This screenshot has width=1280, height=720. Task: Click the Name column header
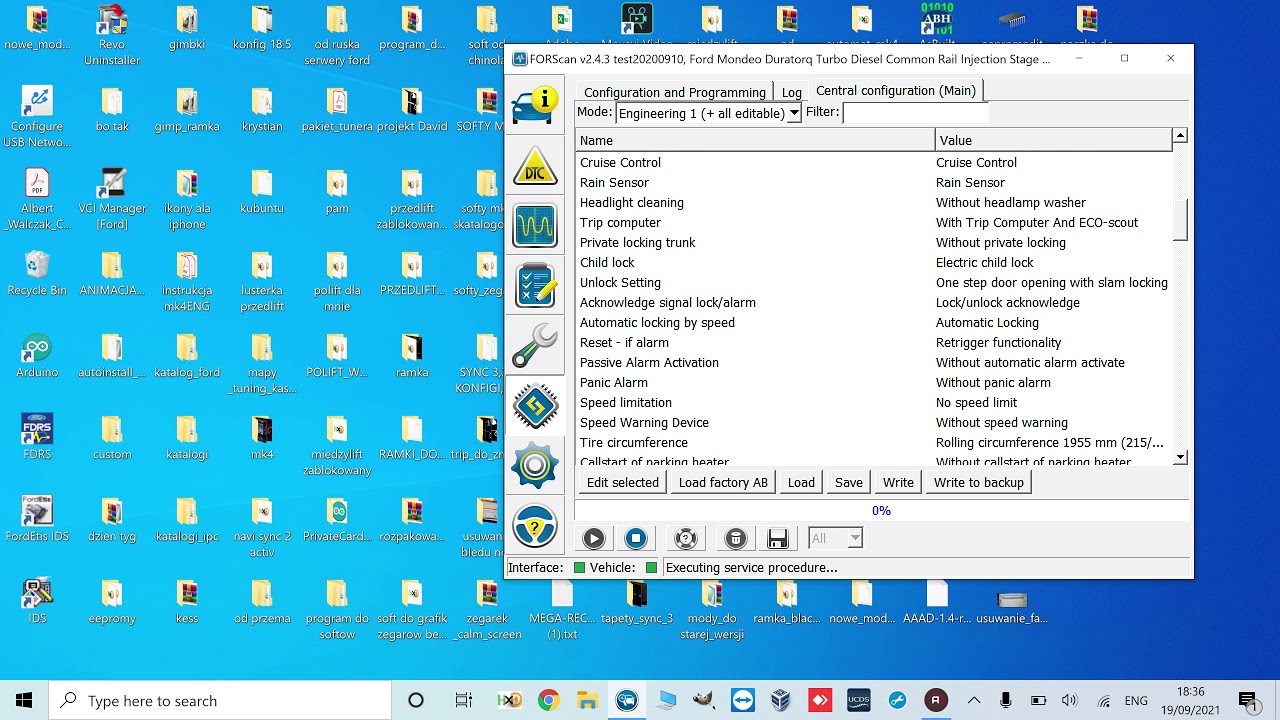756,140
